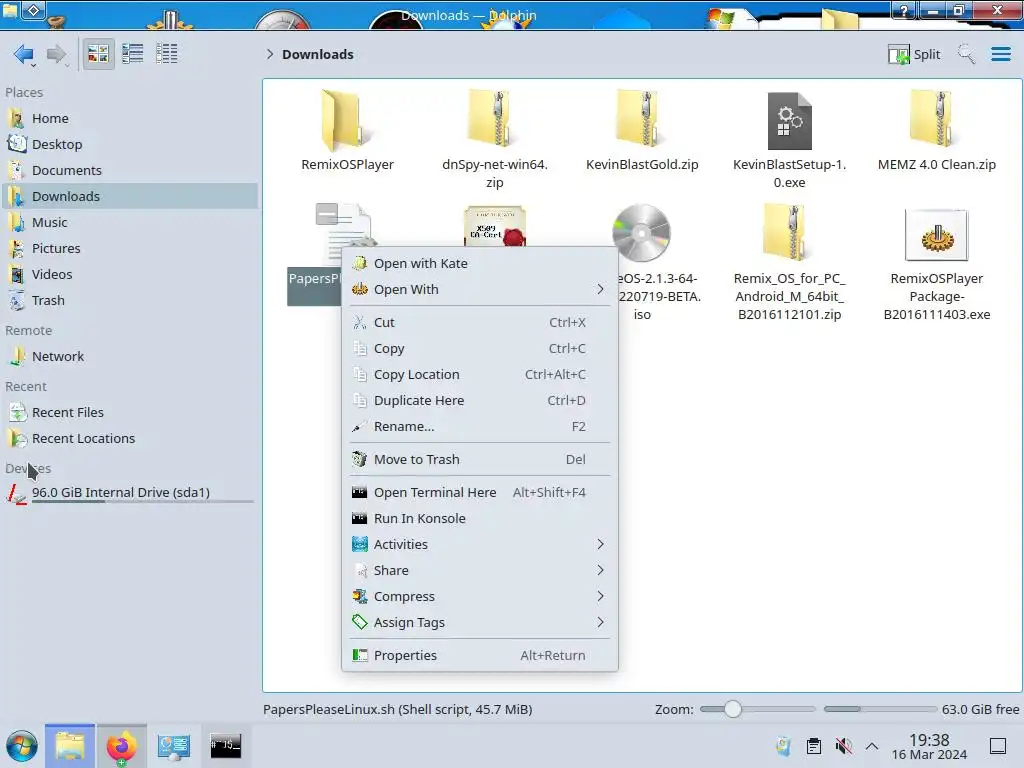Screen dimensions: 1024x768
Task: Select the X509 certificate file icon
Action: 494,227
